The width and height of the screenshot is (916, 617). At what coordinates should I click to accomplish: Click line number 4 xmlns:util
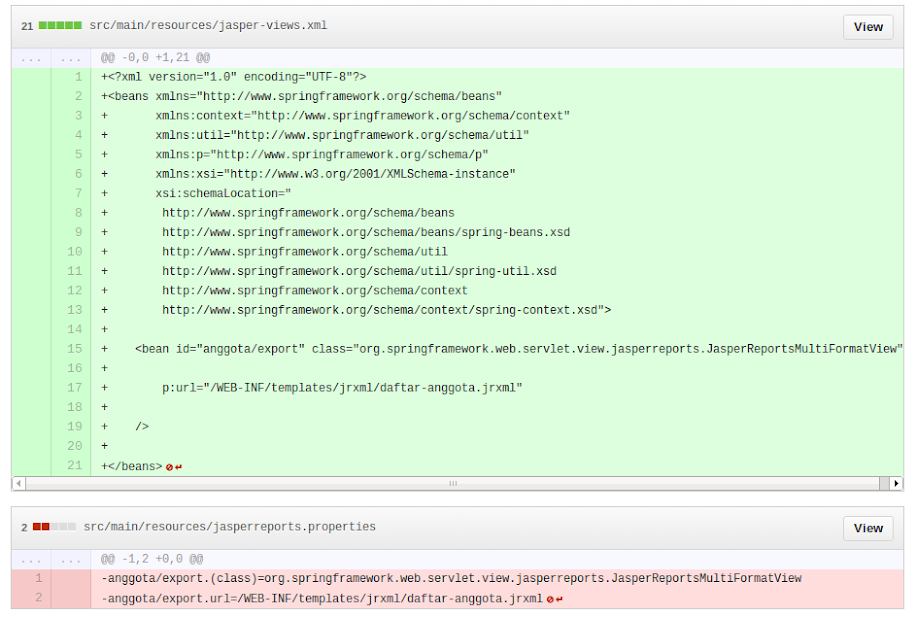pyautogui.click(x=78, y=135)
